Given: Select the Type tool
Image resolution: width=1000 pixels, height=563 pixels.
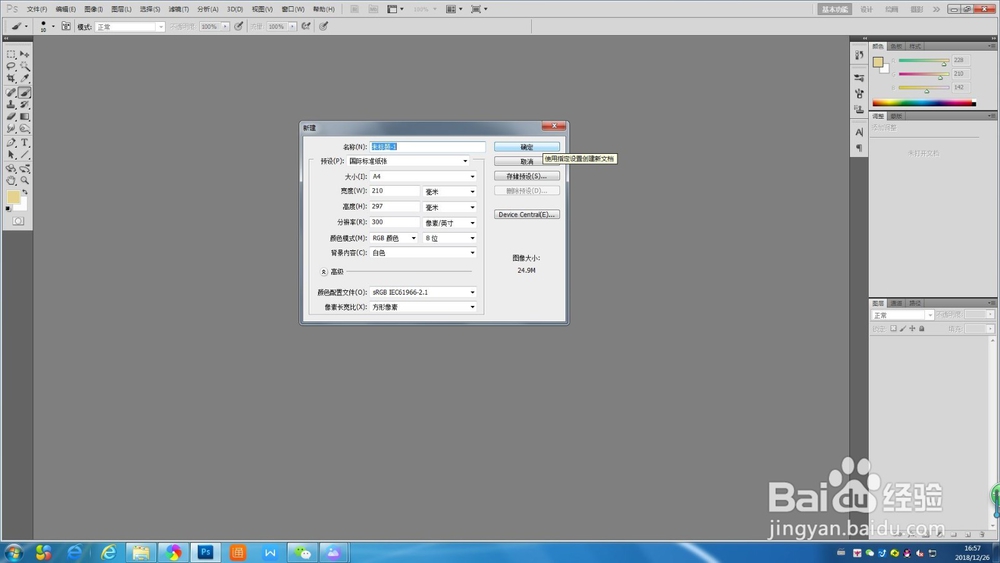Looking at the screenshot, I should 24,143.
